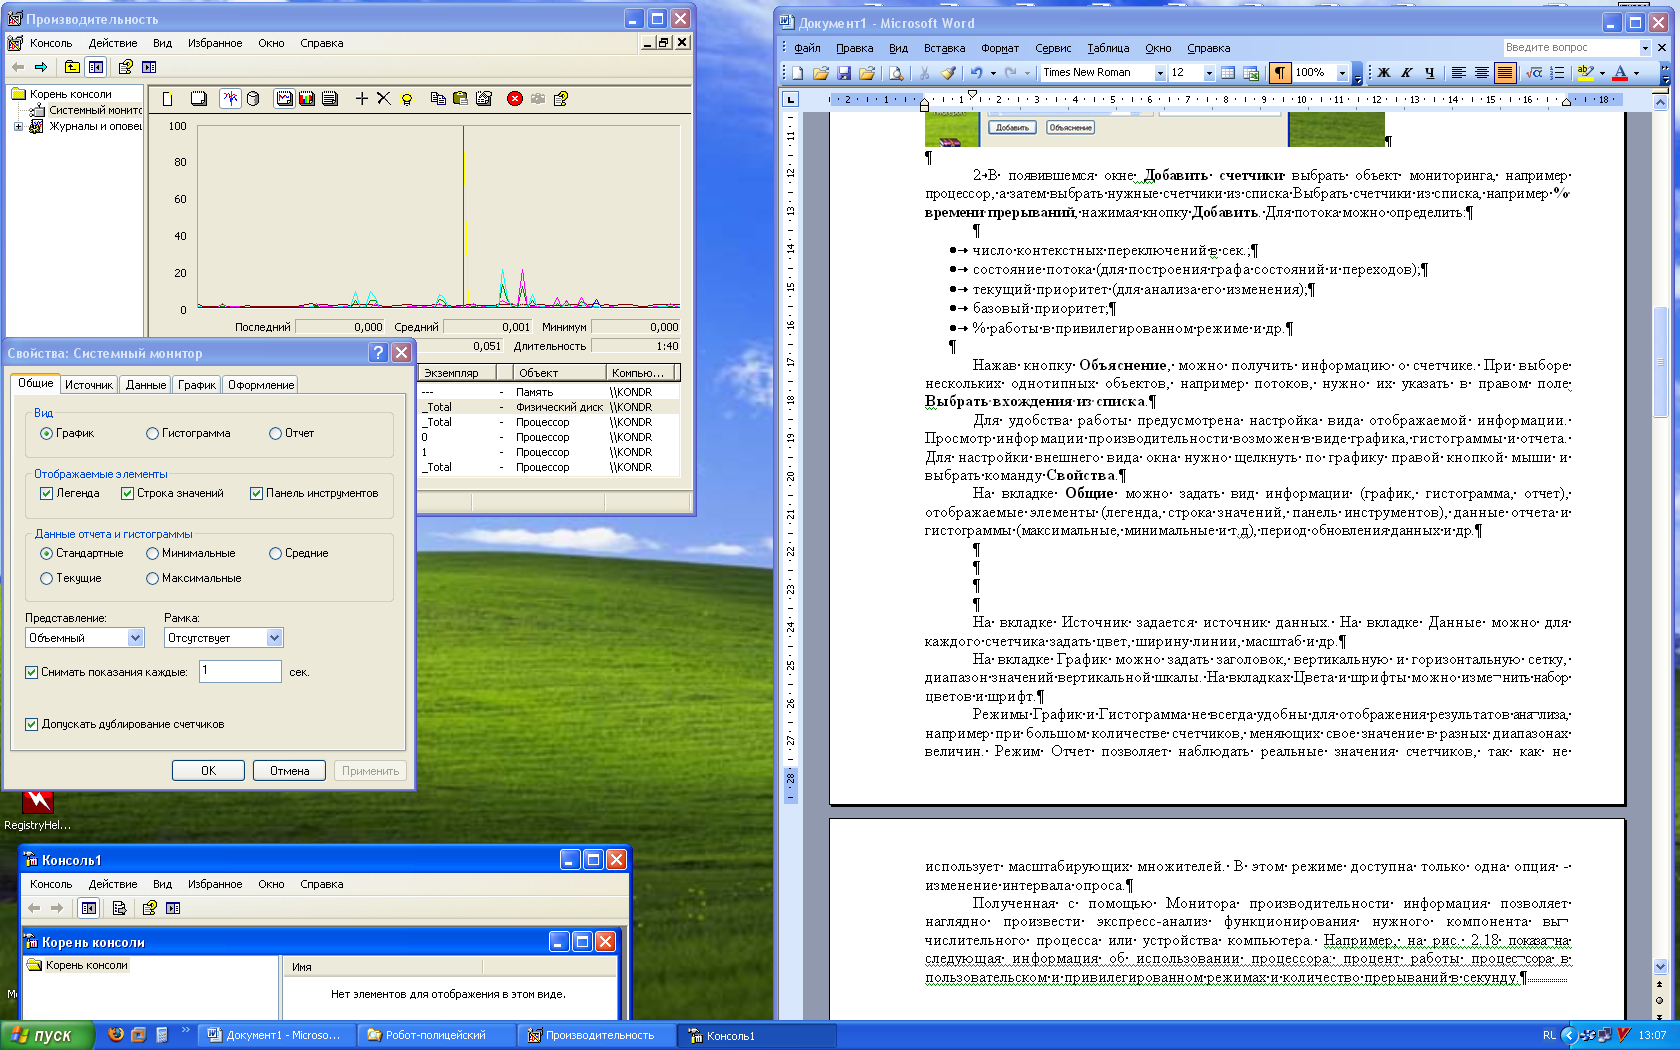Toggle Underline (Ч) formatting in Word
The height and width of the screenshot is (1050, 1680).
[x=1430, y=73]
